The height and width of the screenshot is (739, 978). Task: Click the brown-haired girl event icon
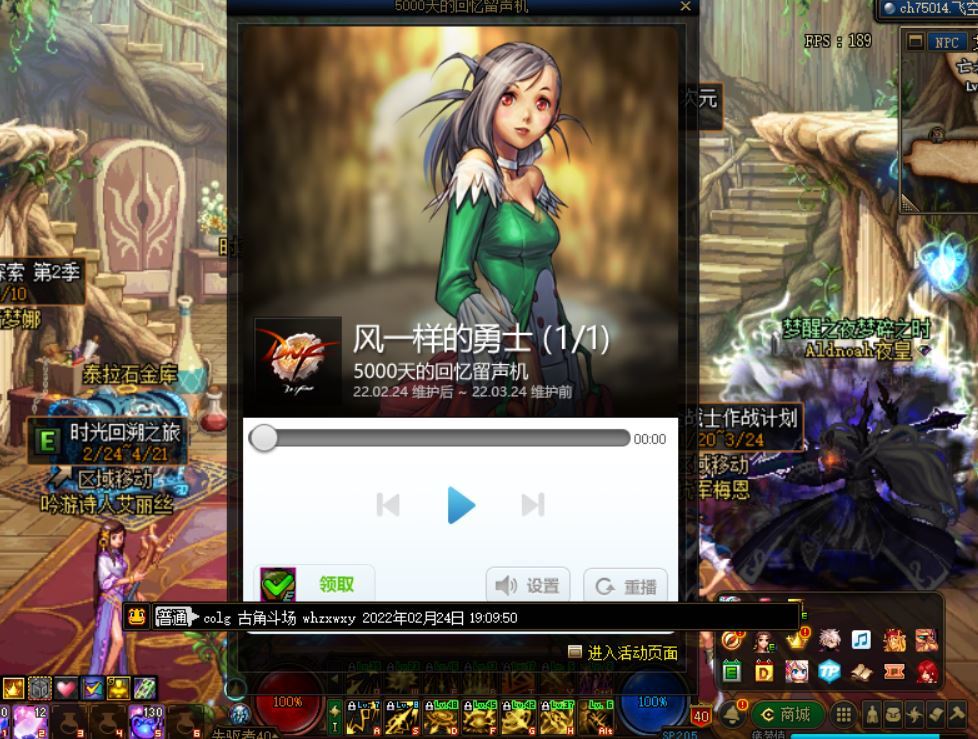click(x=764, y=640)
